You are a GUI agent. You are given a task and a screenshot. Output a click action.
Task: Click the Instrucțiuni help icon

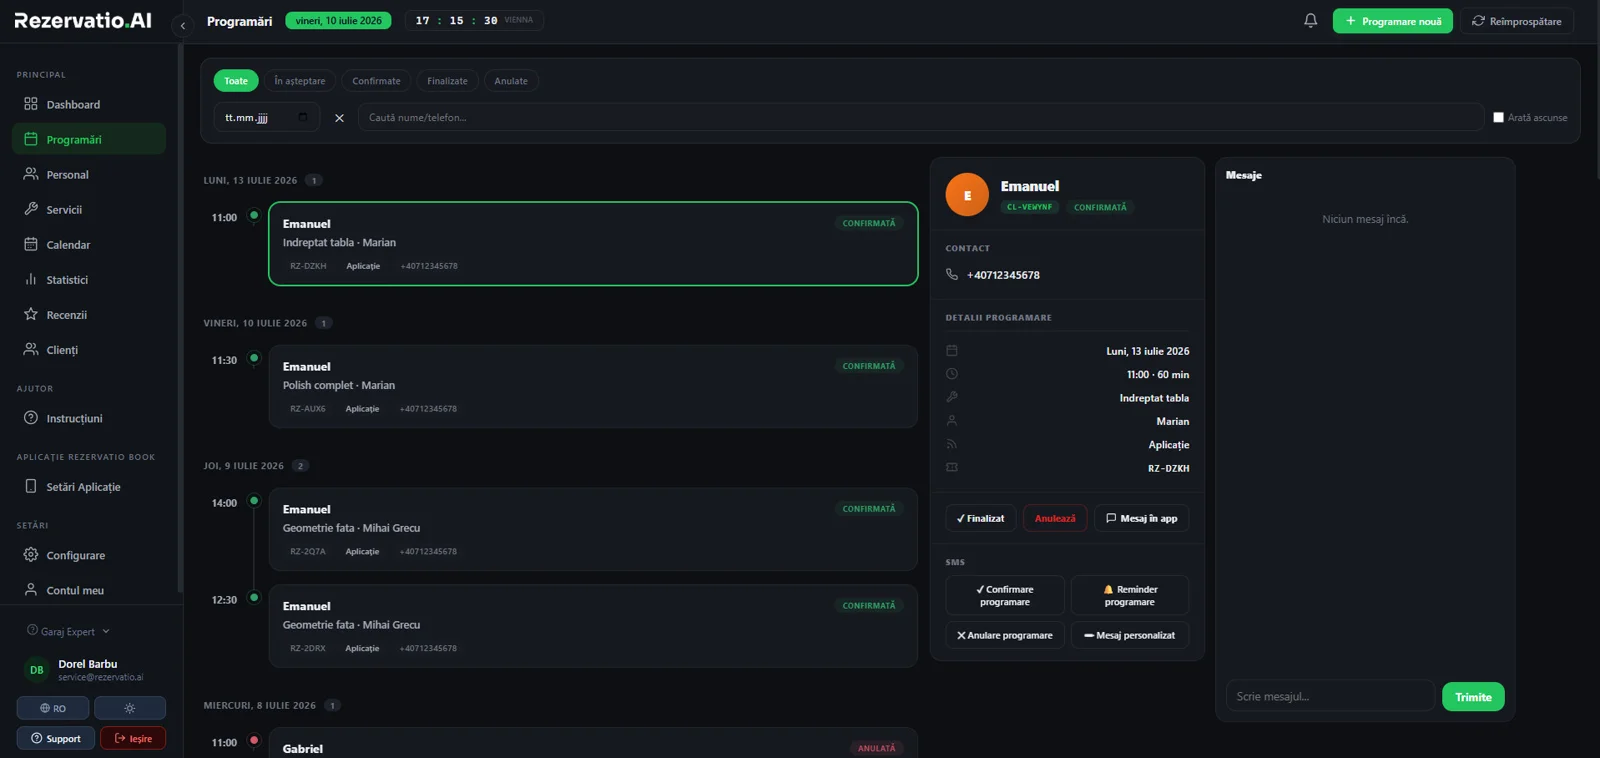tap(31, 418)
